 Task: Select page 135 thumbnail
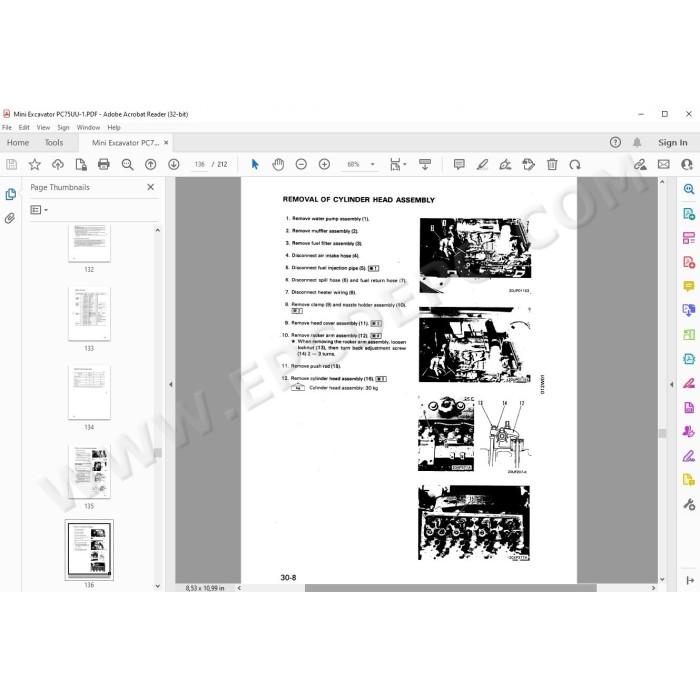(x=89, y=471)
